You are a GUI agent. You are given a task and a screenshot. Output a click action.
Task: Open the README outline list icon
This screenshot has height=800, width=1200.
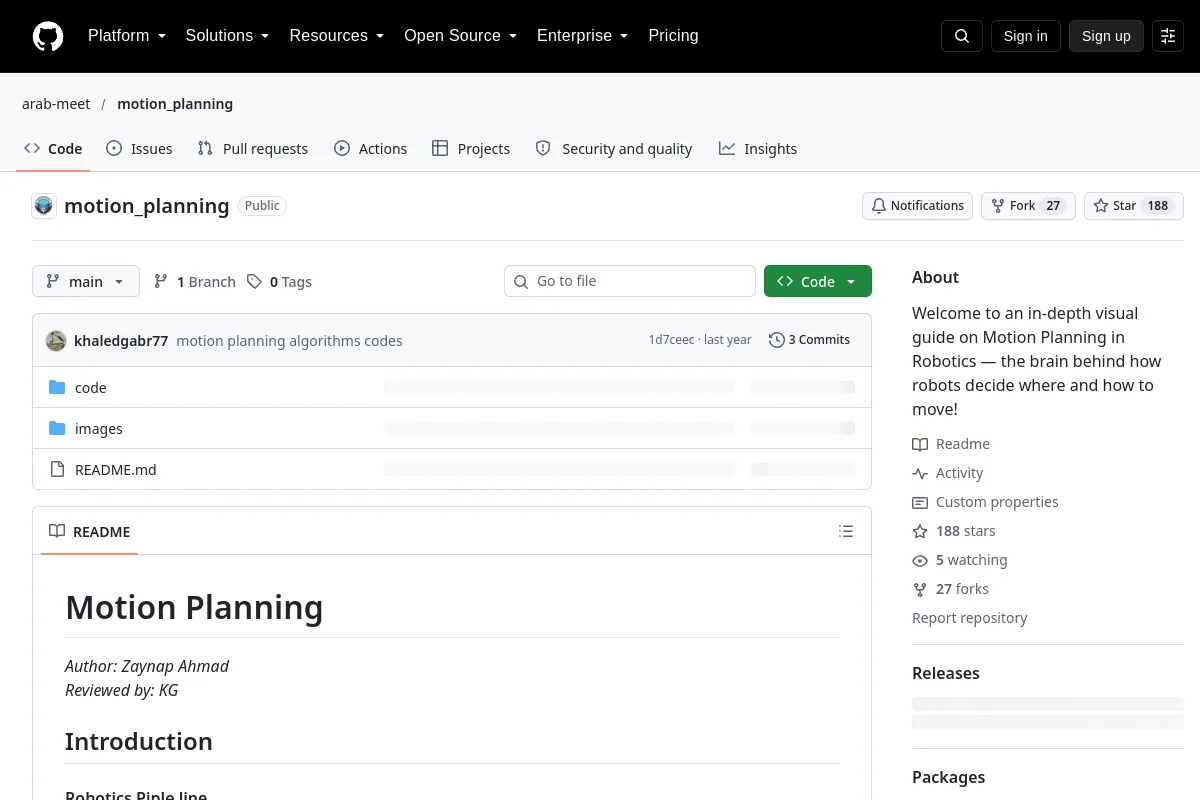[846, 532]
